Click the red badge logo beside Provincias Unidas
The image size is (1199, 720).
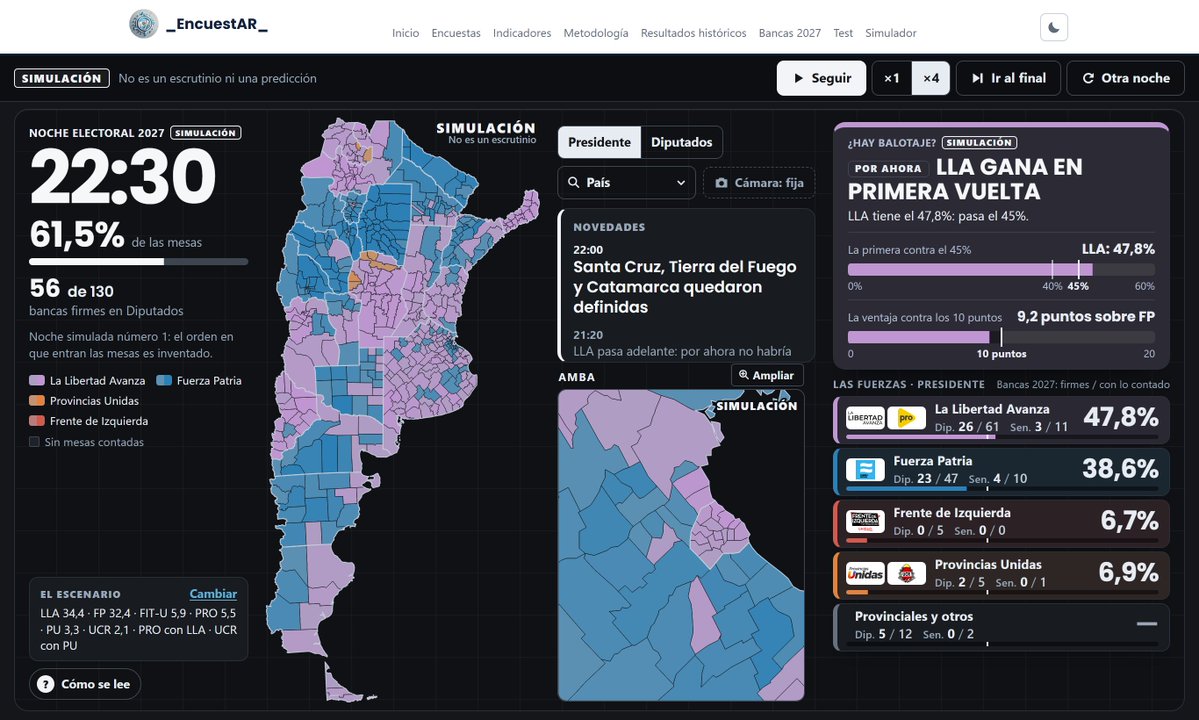coord(906,573)
